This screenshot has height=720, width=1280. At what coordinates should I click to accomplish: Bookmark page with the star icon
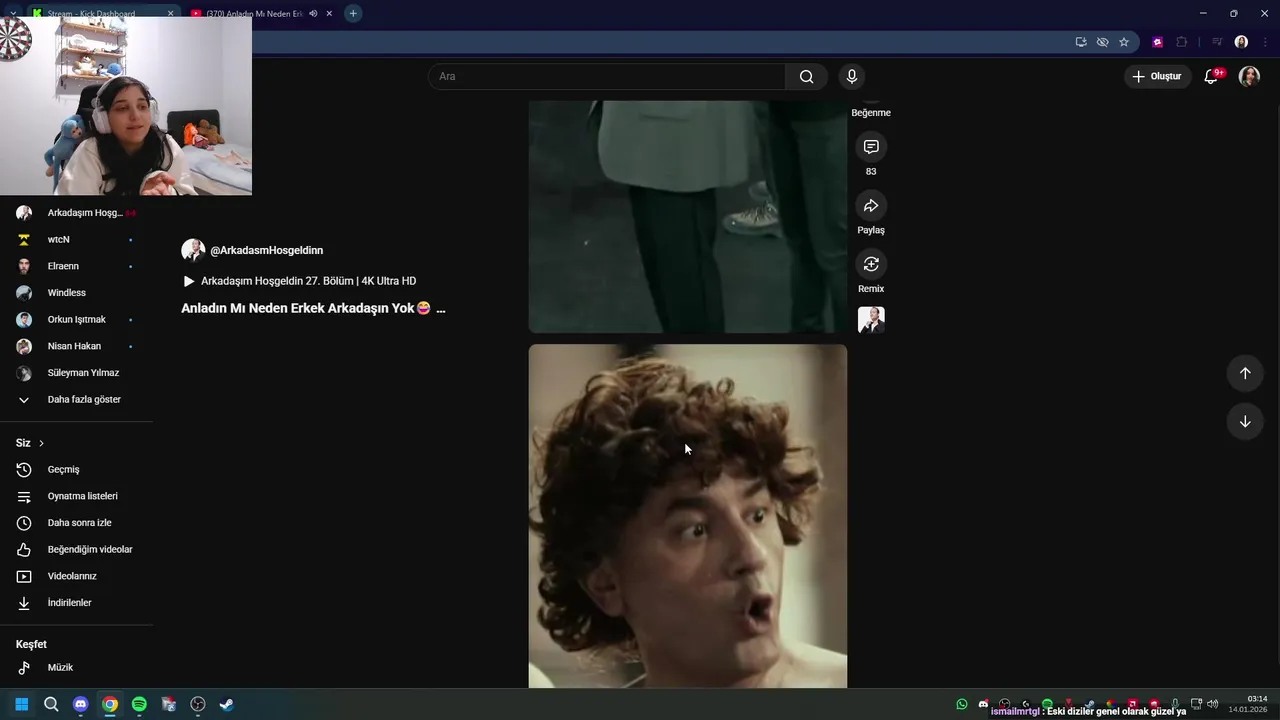1124,42
